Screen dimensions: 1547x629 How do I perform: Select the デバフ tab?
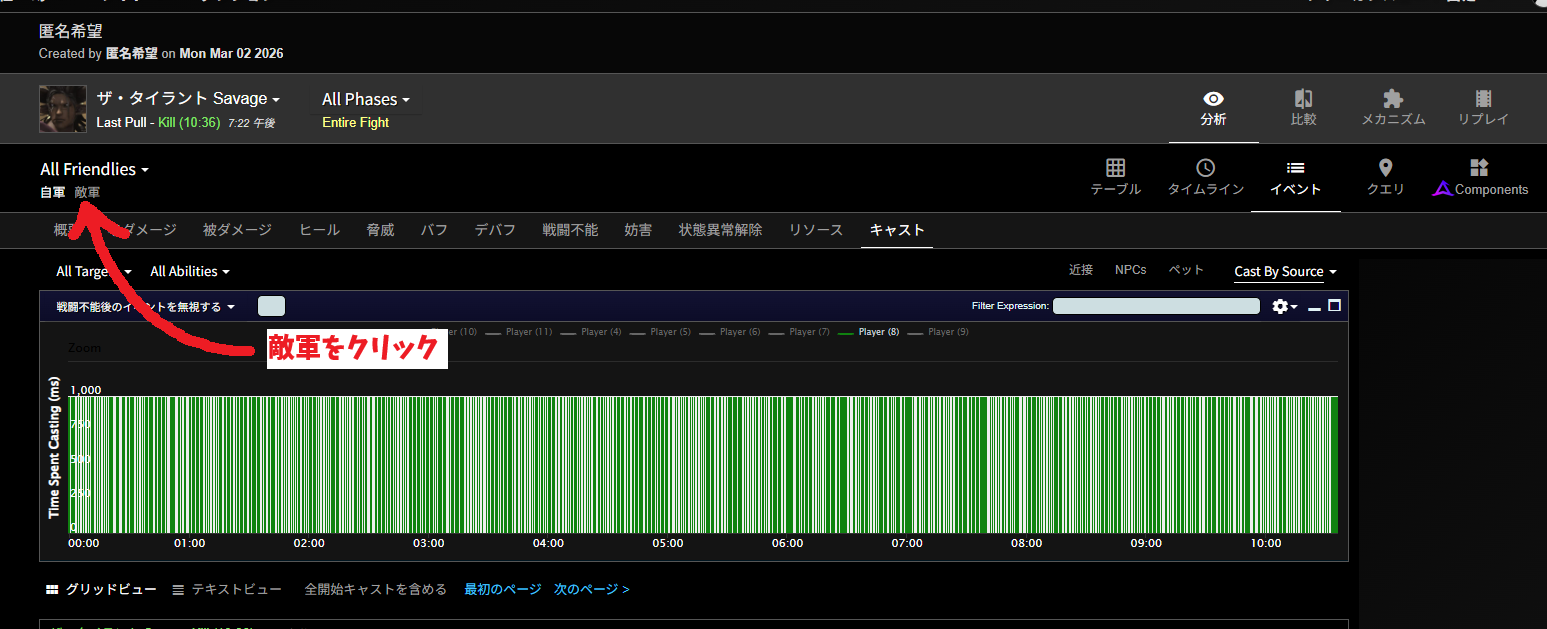(x=495, y=230)
